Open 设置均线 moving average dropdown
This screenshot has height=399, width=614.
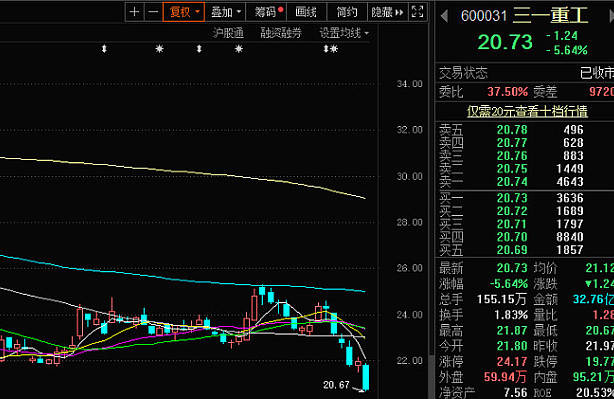click(x=344, y=33)
